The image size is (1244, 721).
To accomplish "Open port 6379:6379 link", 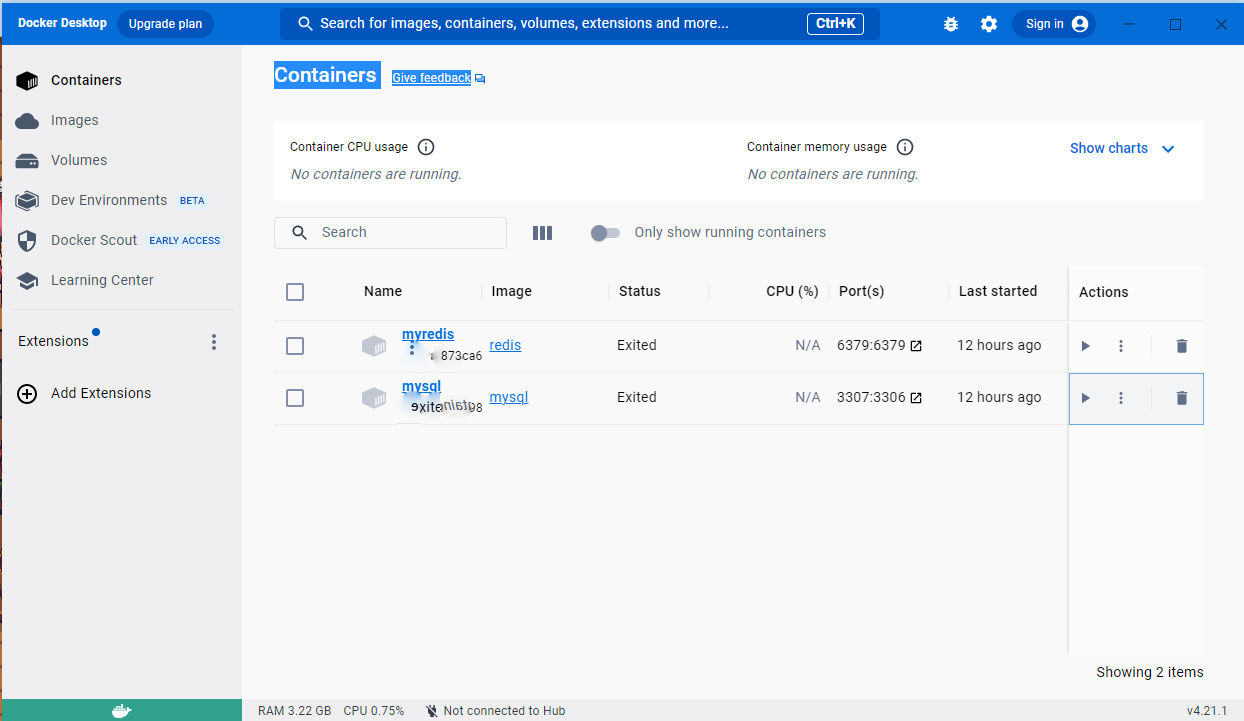I will (879, 345).
